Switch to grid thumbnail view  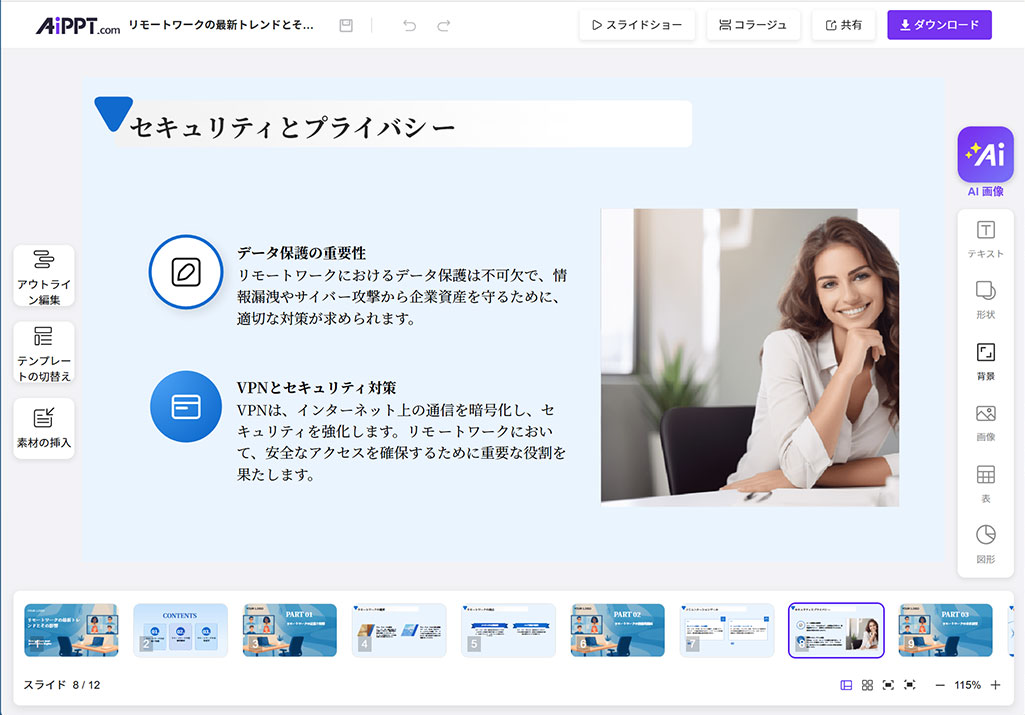pos(867,685)
